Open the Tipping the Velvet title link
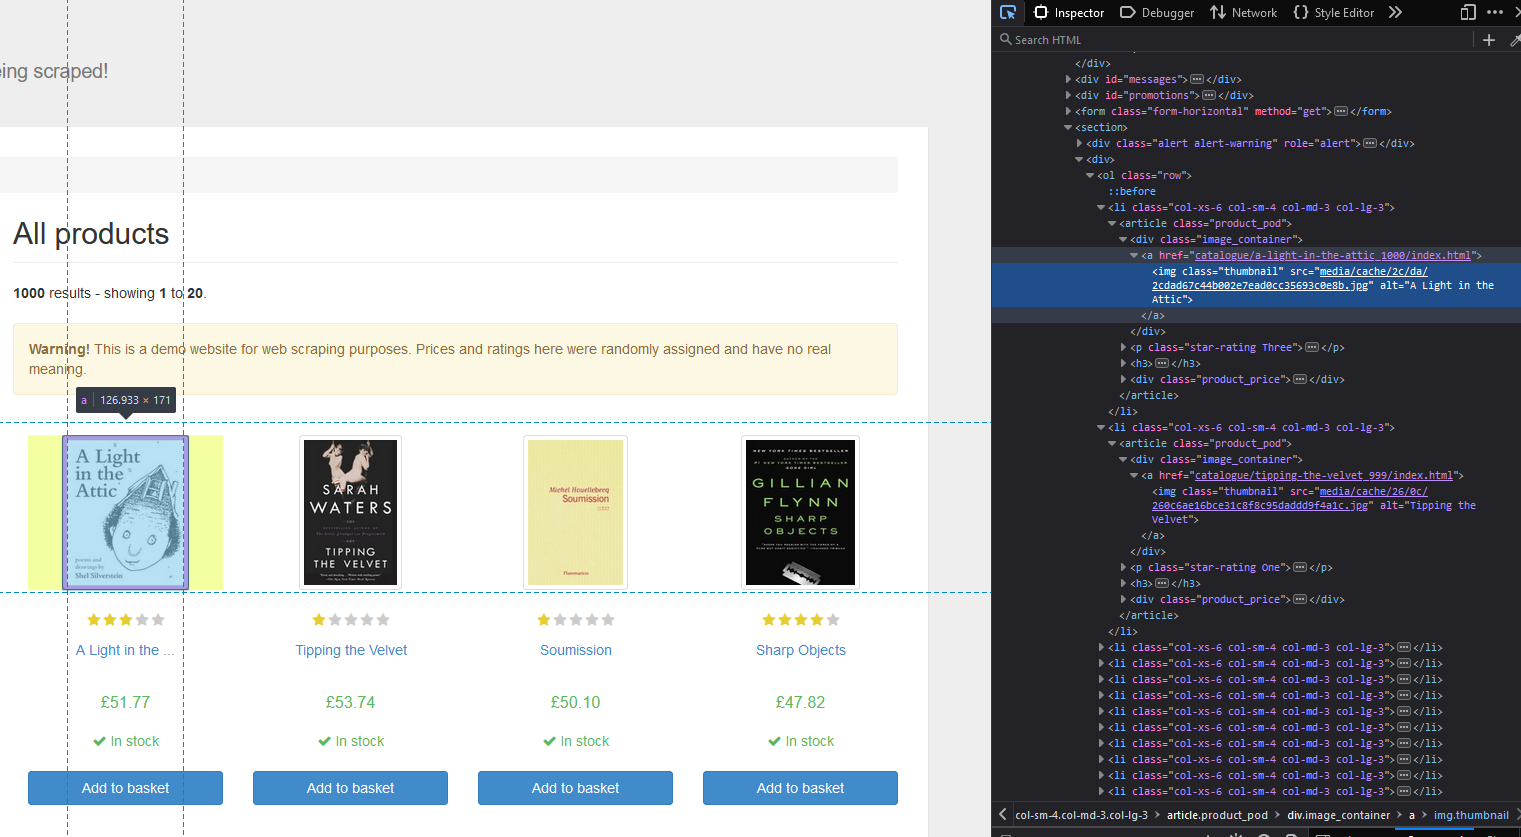 coord(351,650)
